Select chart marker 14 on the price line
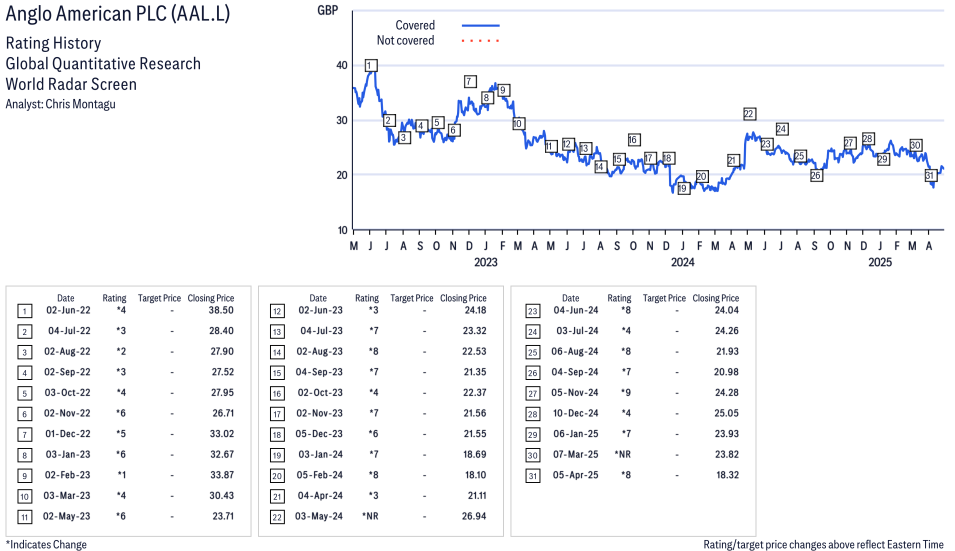Screen dimensions: 955x551 click(x=601, y=166)
